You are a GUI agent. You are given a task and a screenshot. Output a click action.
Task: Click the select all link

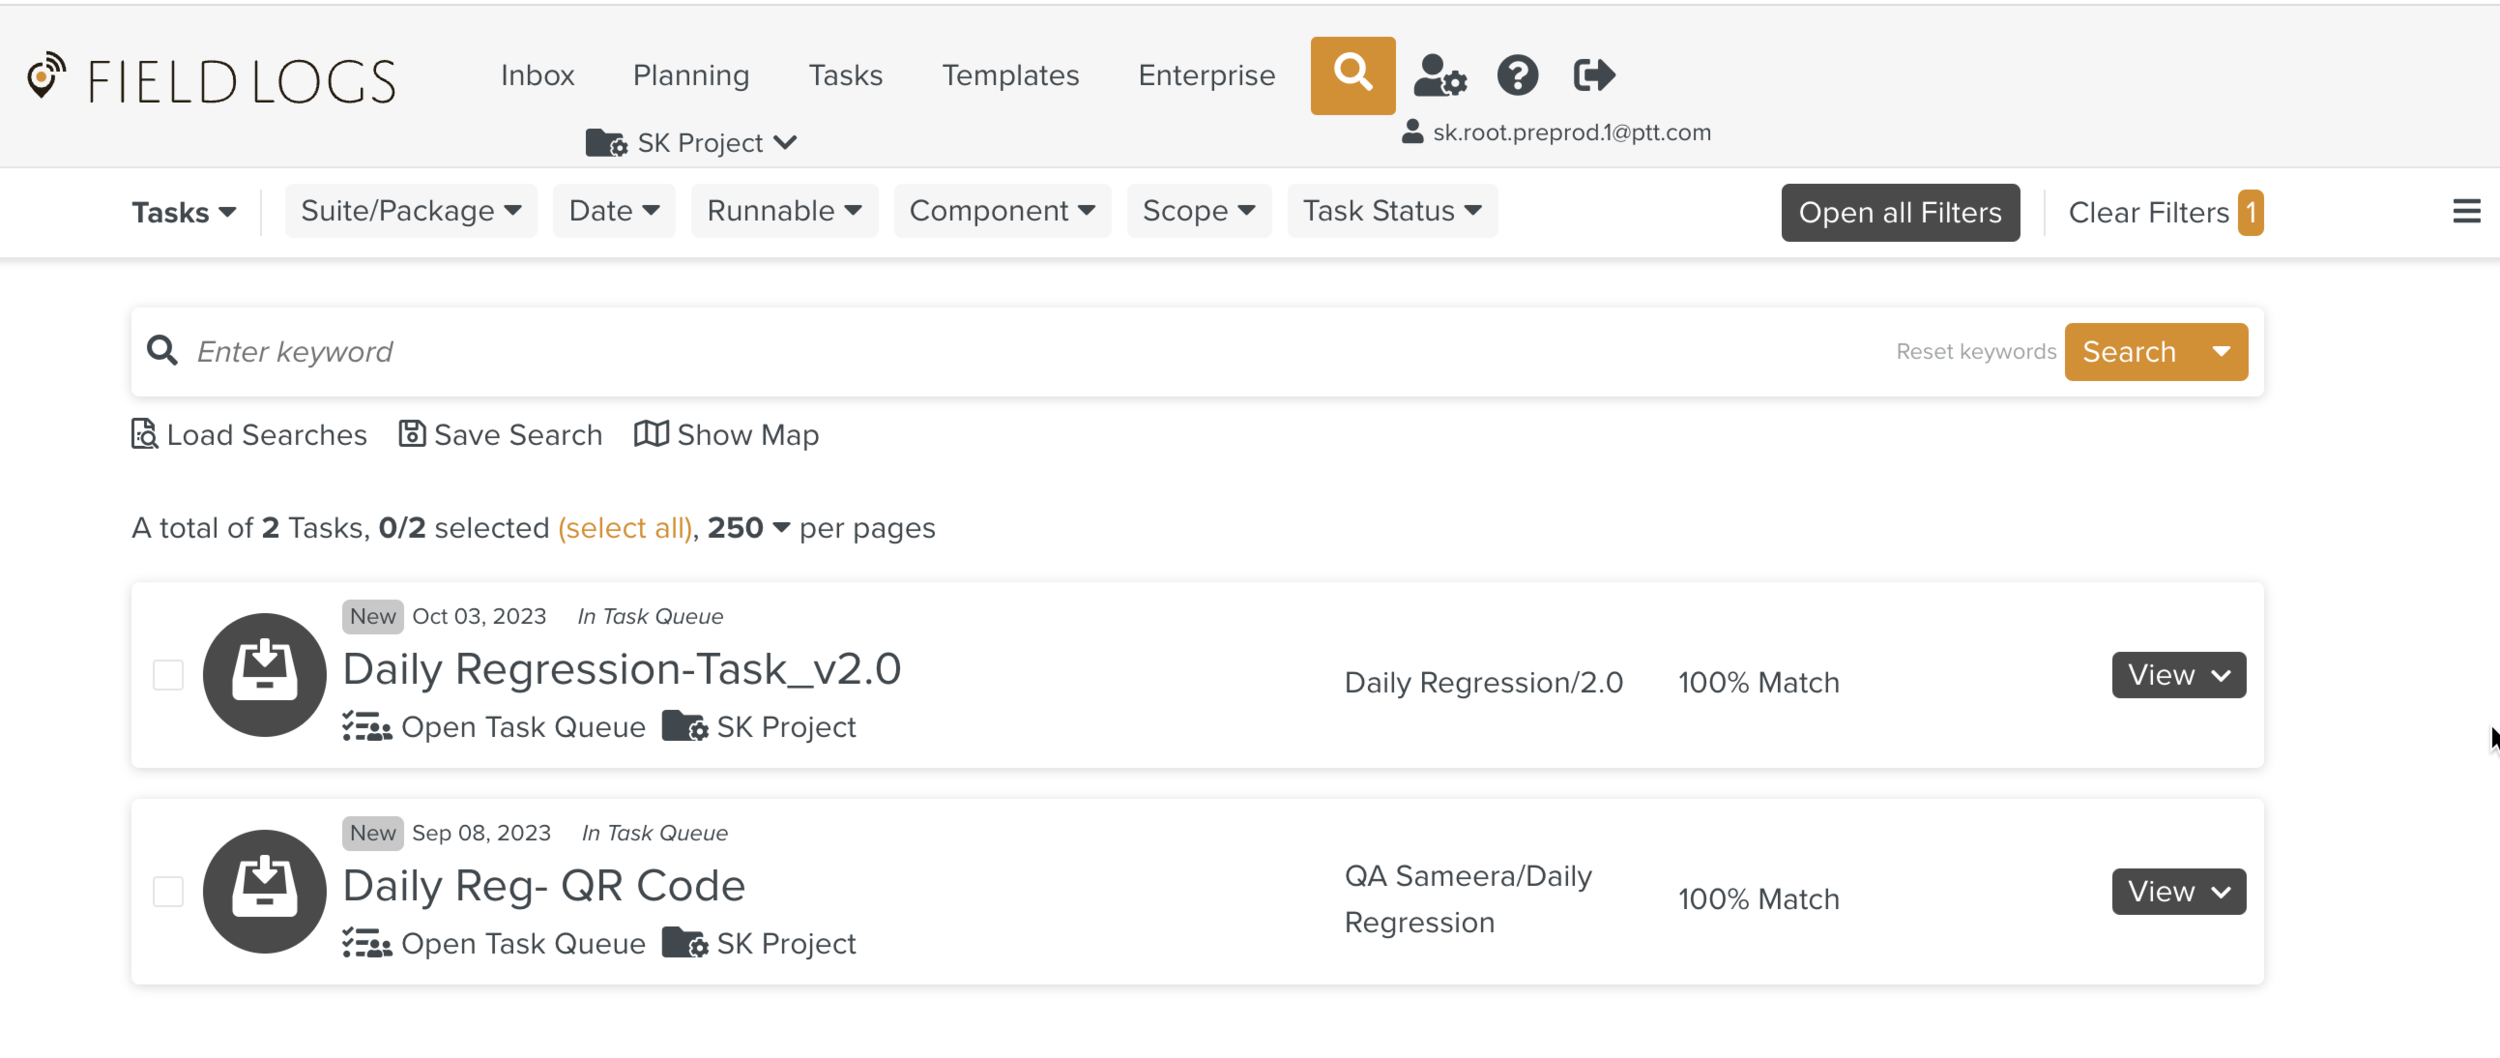[x=625, y=528]
